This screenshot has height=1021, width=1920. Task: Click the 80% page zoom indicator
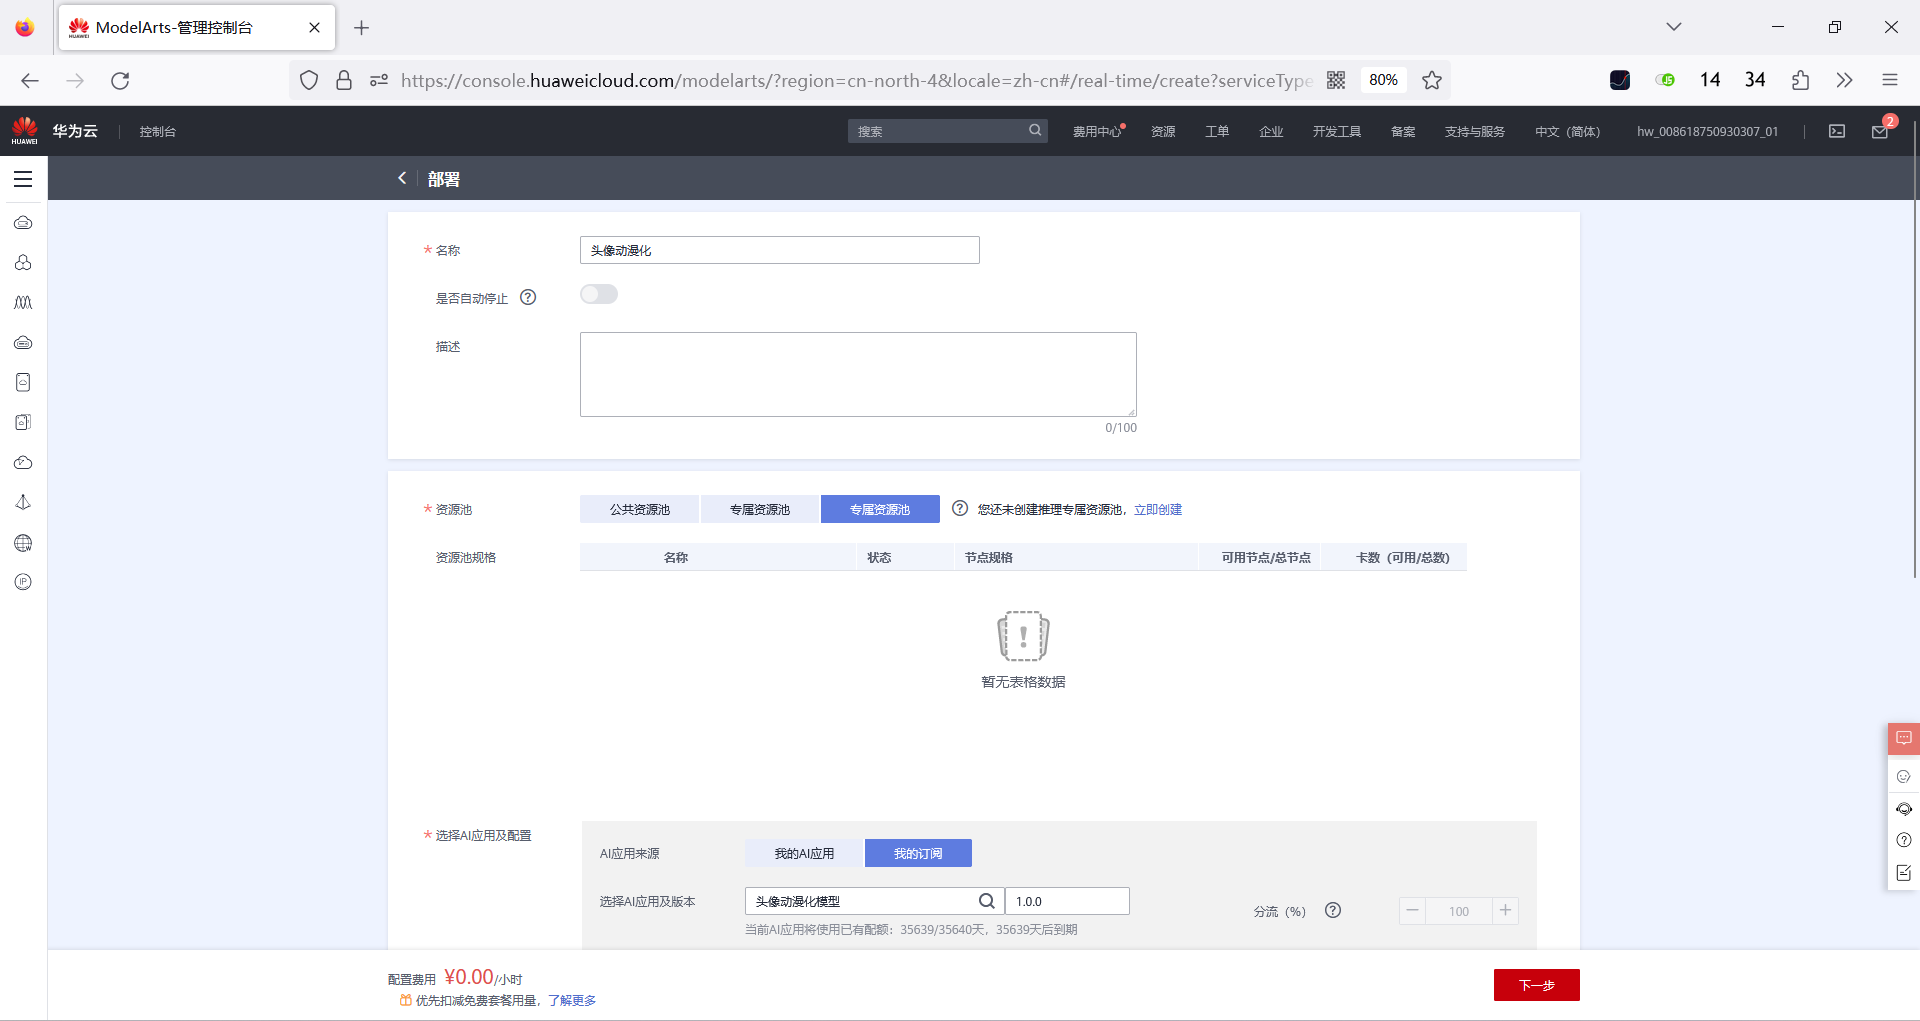[x=1383, y=80]
